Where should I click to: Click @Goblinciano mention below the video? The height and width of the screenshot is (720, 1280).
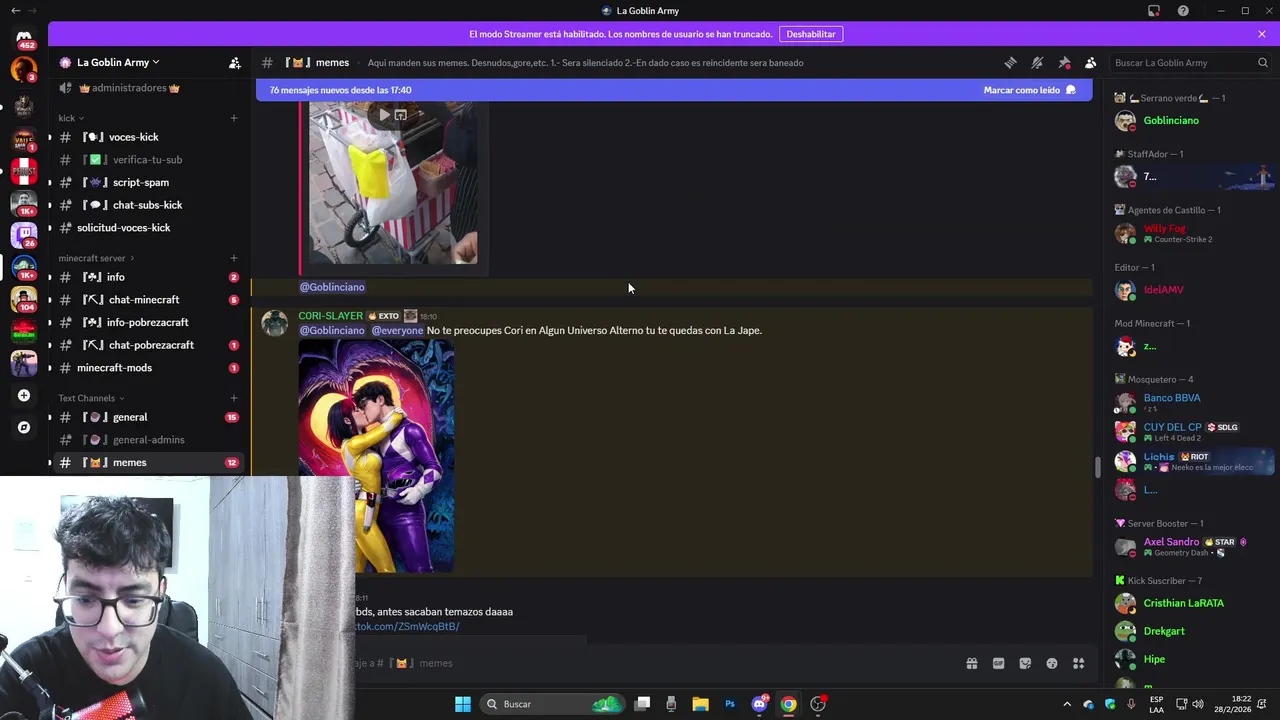pos(332,287)
